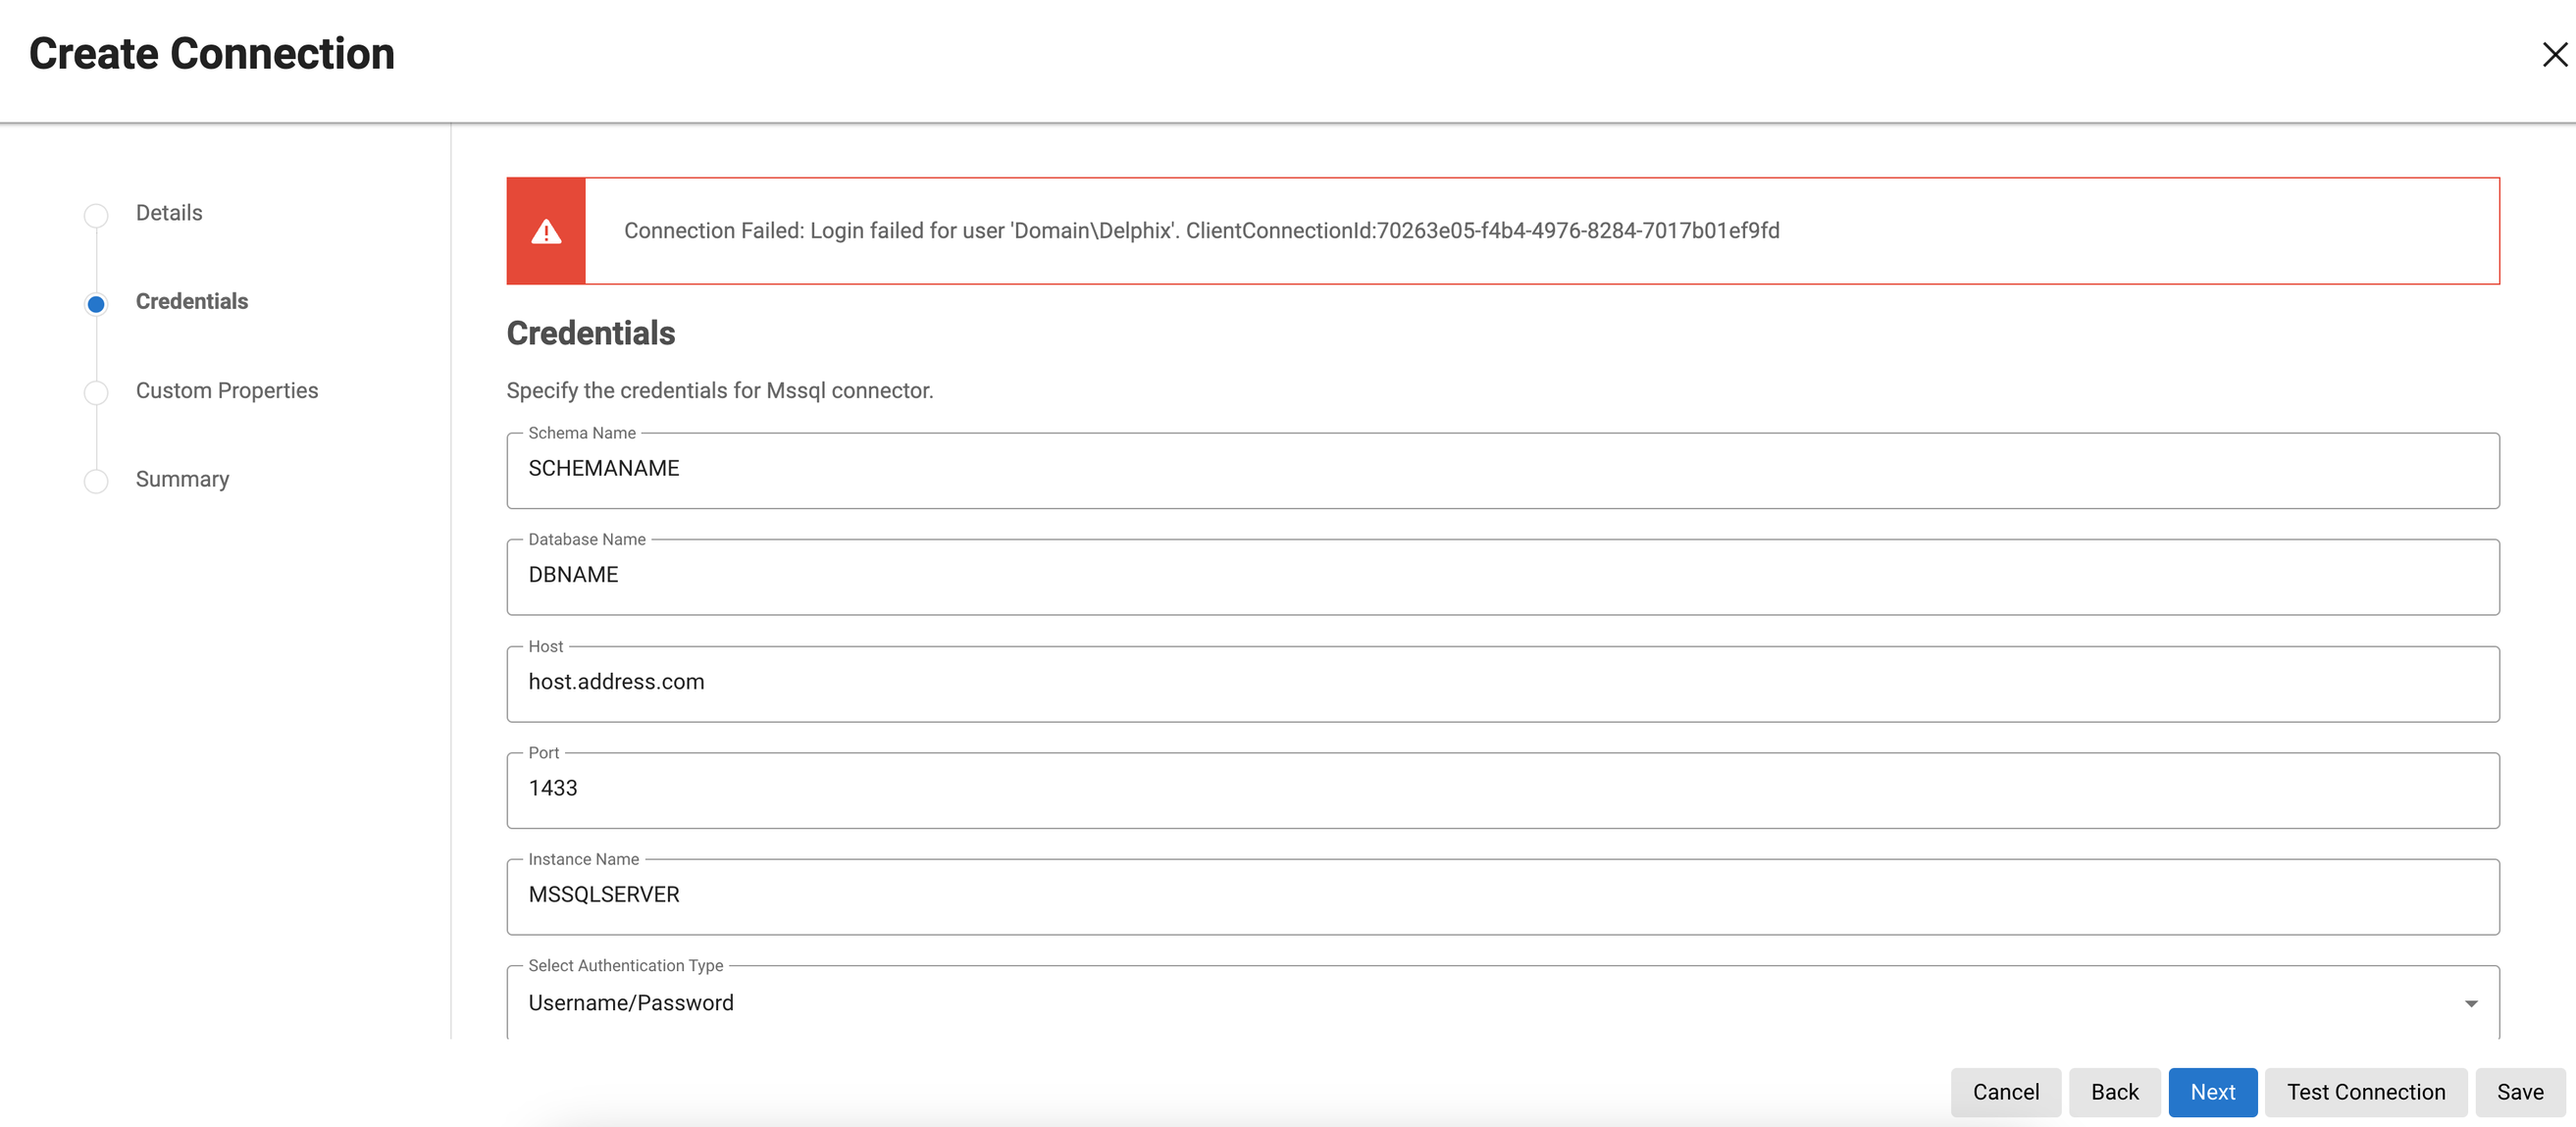The height and width of the screenshot is (1127, 2576).
Task: Click the Connection Failed error message text
Action: (x=1201, y=231)
